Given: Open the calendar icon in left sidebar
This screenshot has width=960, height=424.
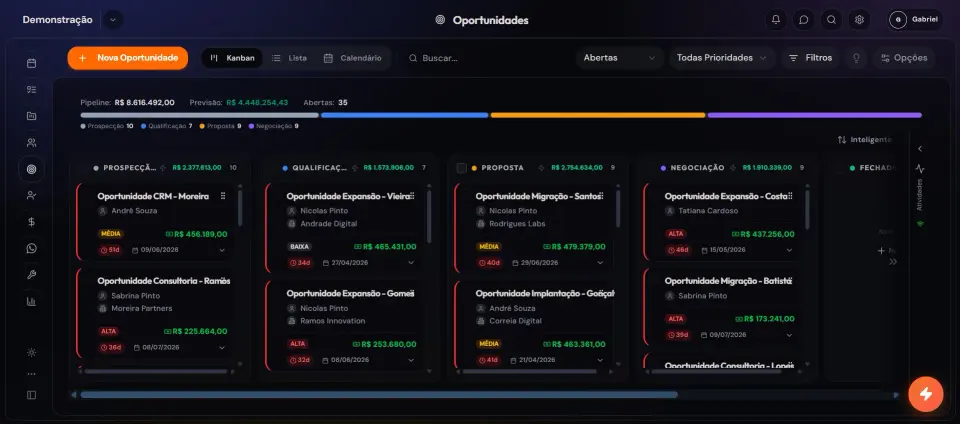Looking at the screenshot, I should point(31,63).
